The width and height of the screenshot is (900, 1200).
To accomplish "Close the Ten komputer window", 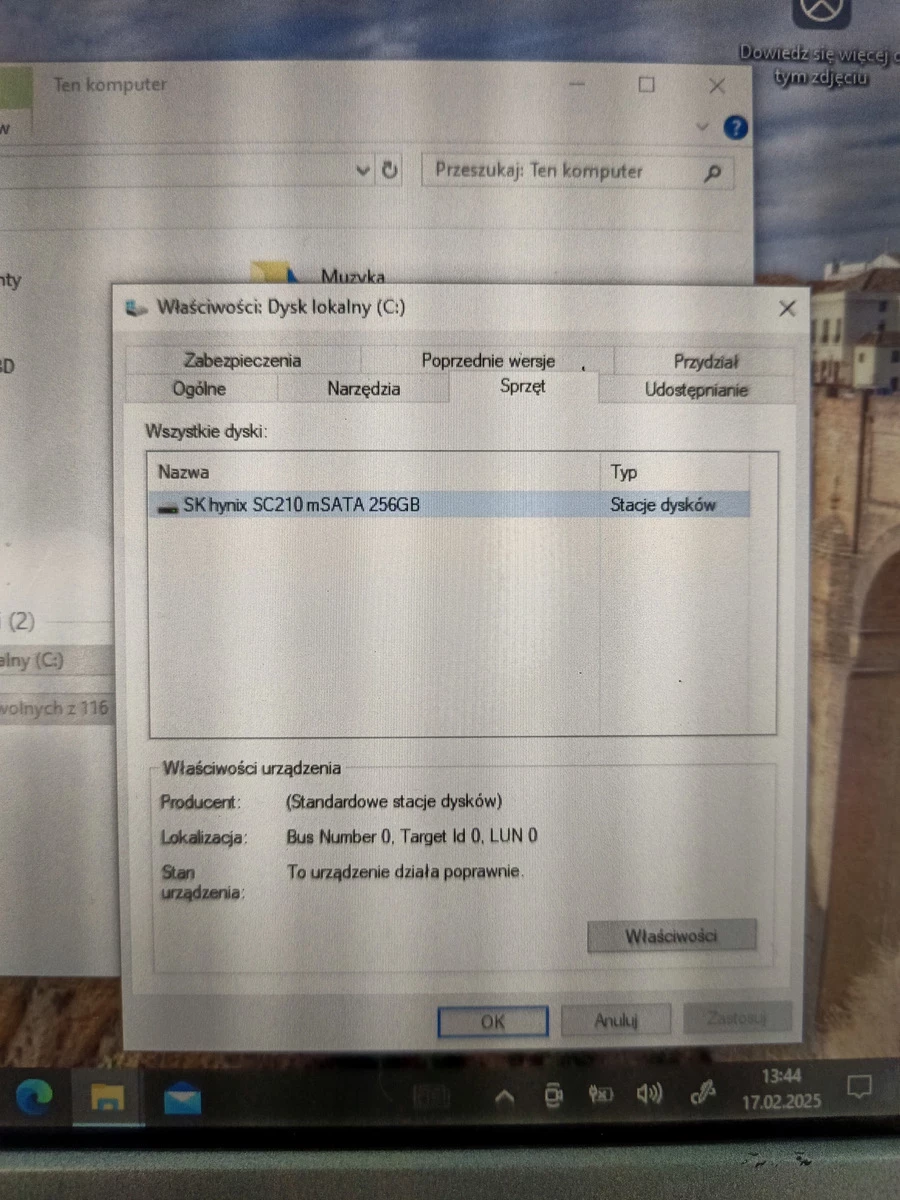I will point(717,86).
